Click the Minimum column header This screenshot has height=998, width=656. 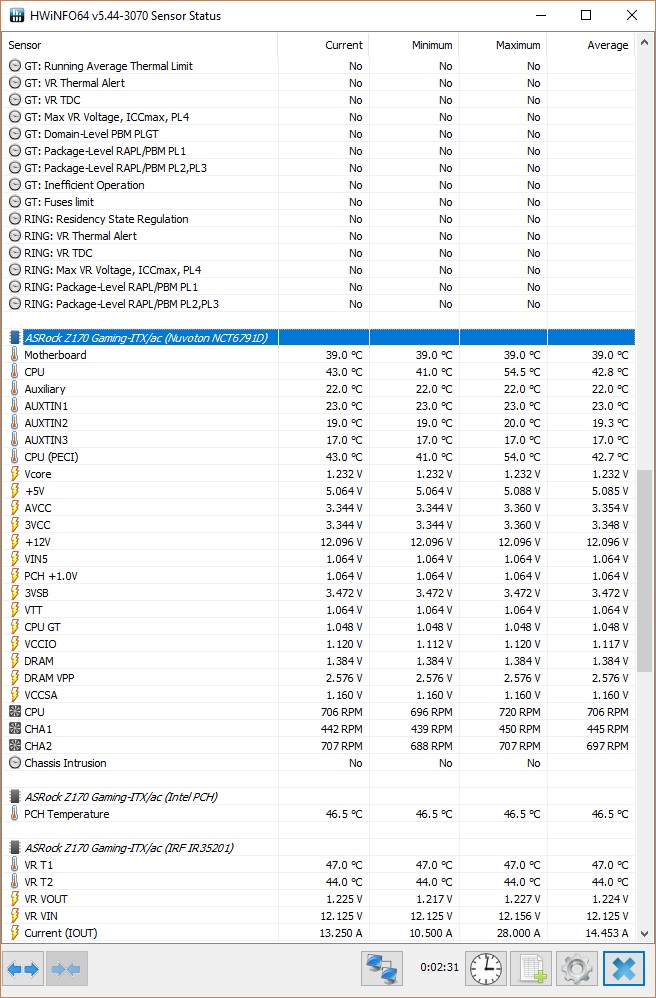click(x=414, y=45)
